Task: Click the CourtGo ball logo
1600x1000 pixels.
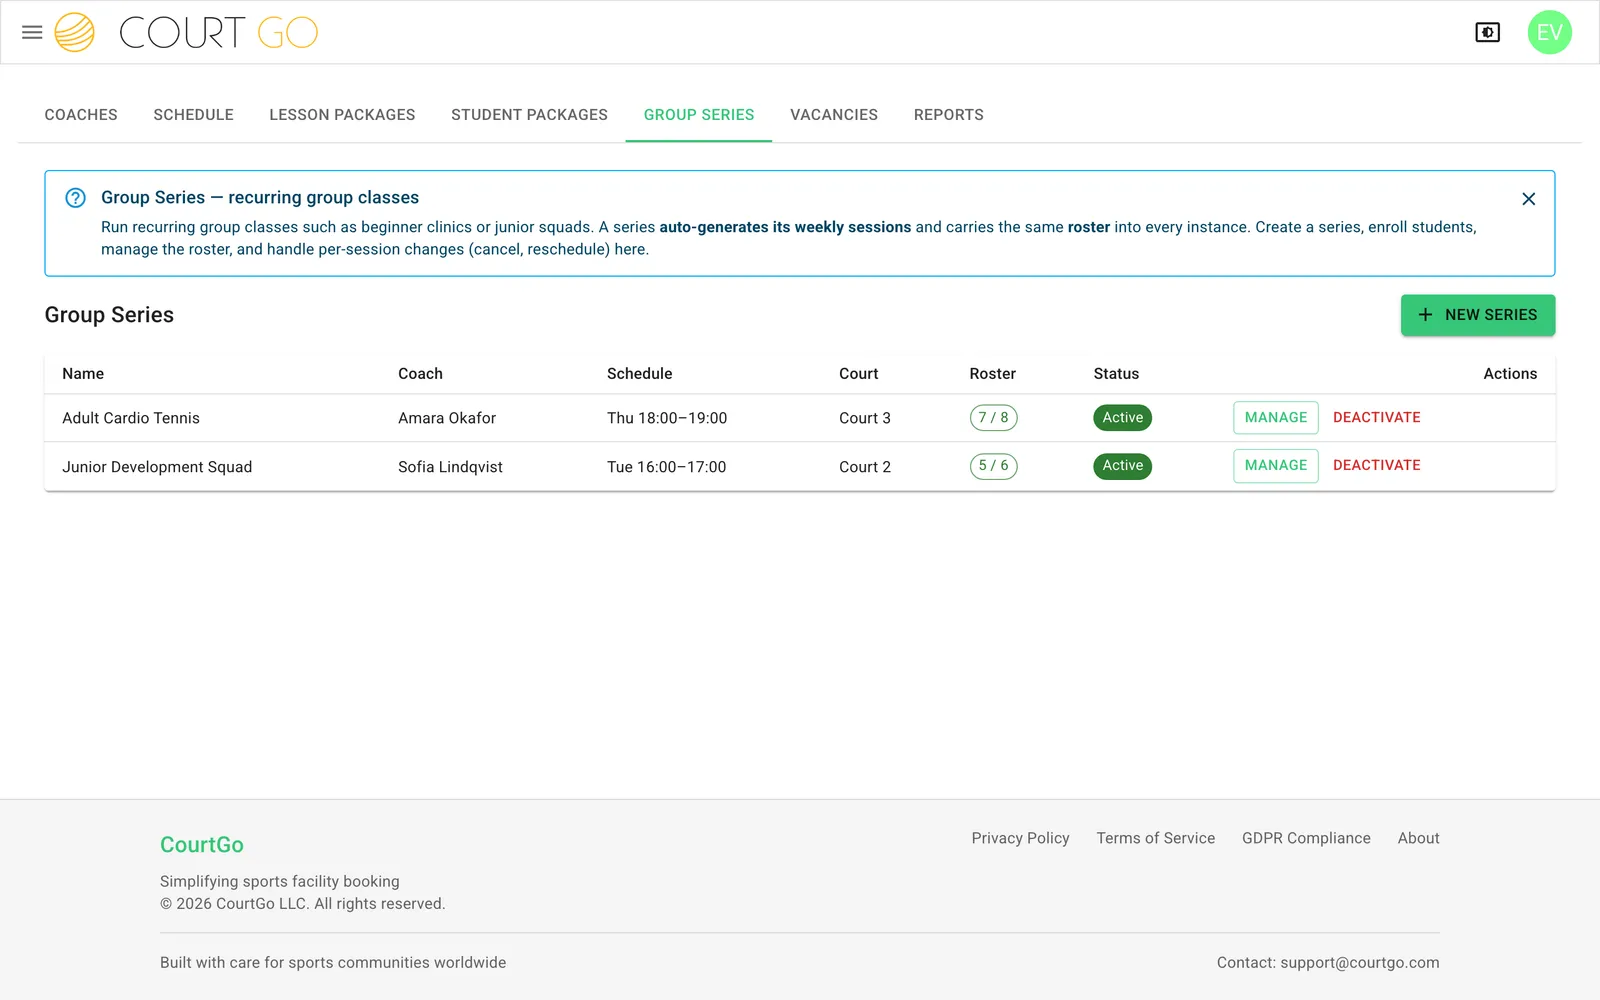Action: [74, 32]
